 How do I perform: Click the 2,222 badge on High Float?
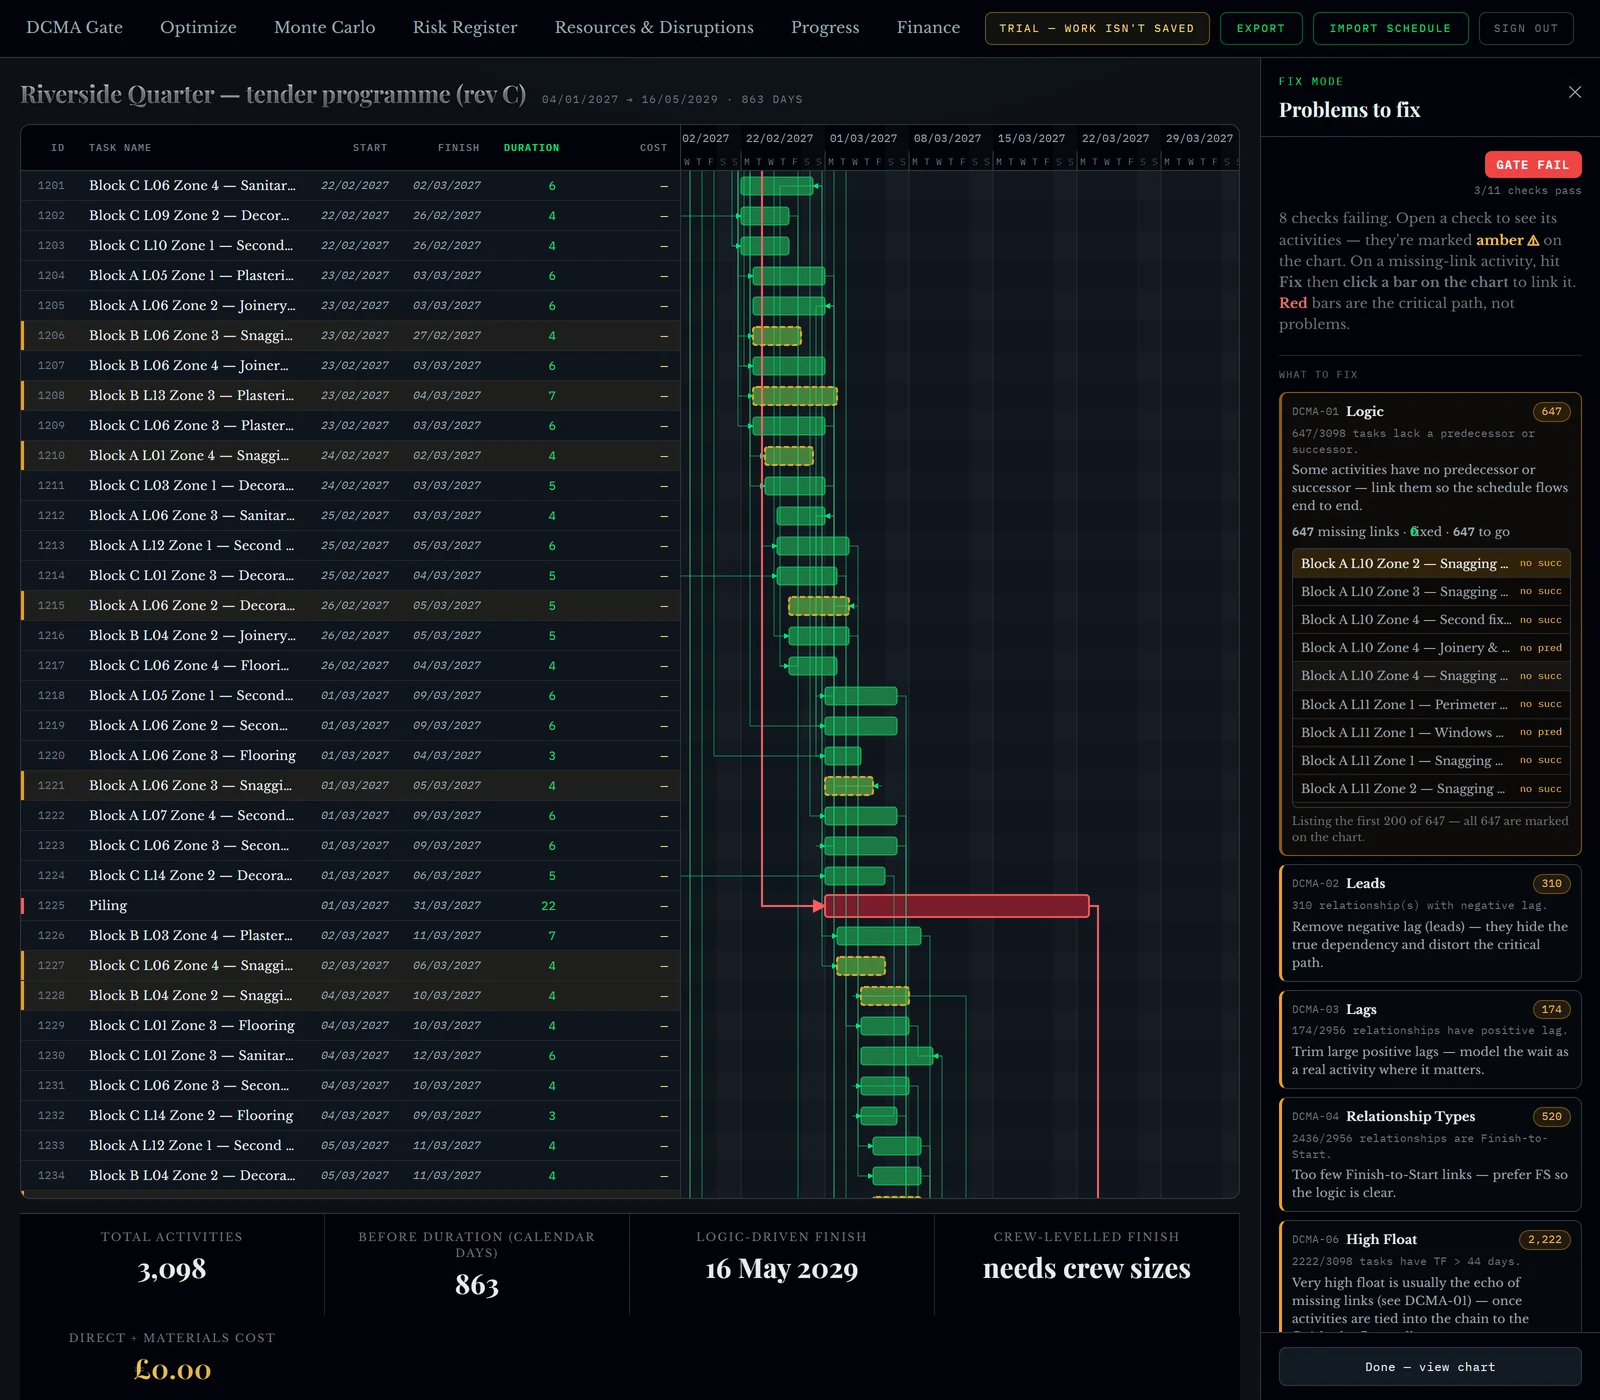point(1545,1239)
